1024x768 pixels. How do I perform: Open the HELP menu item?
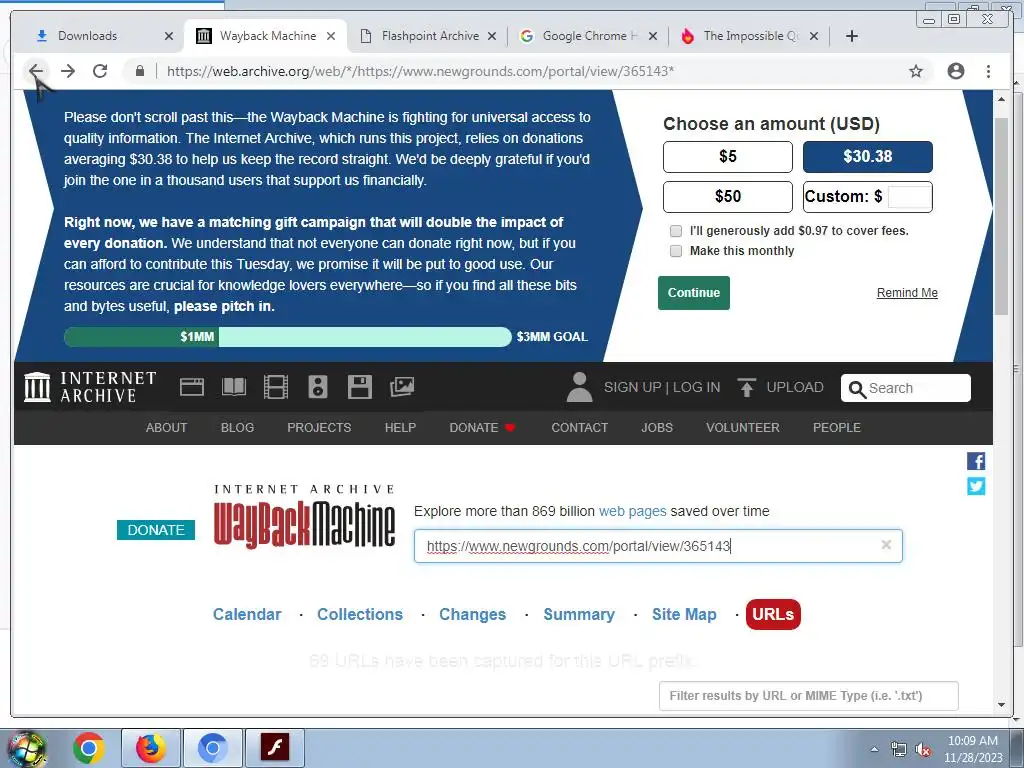[x=400, y=428]
